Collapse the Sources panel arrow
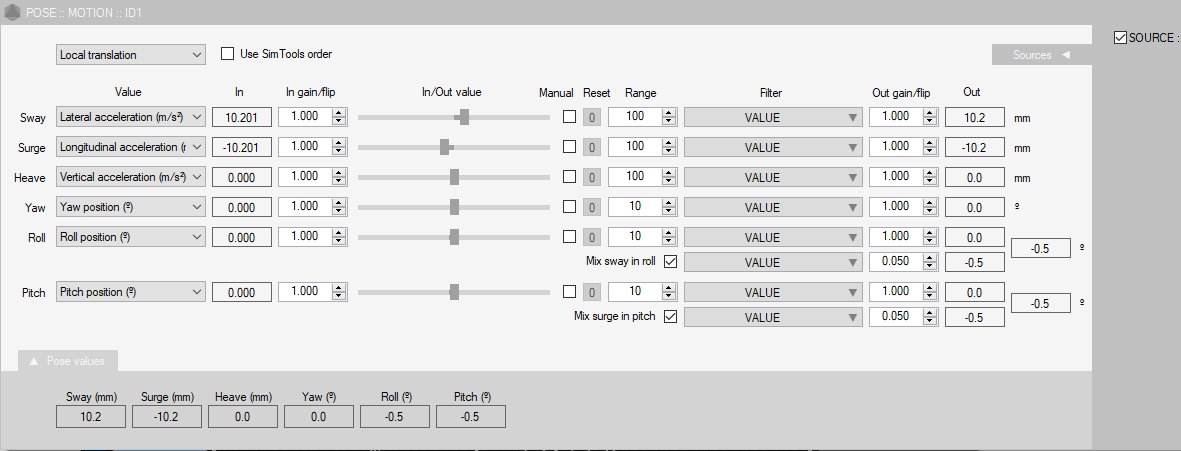Viewport: 1181px width, 451px height. pyautogui.click(x=1066, y=55)
